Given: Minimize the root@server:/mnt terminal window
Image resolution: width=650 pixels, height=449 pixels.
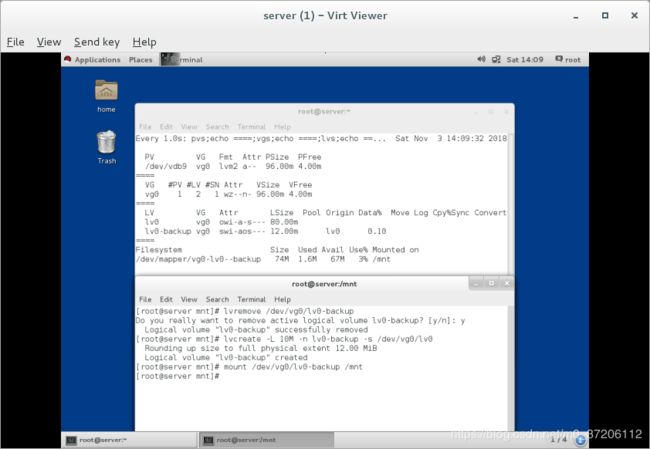Looking at the screenshot, I should click(x=477, y=284).
